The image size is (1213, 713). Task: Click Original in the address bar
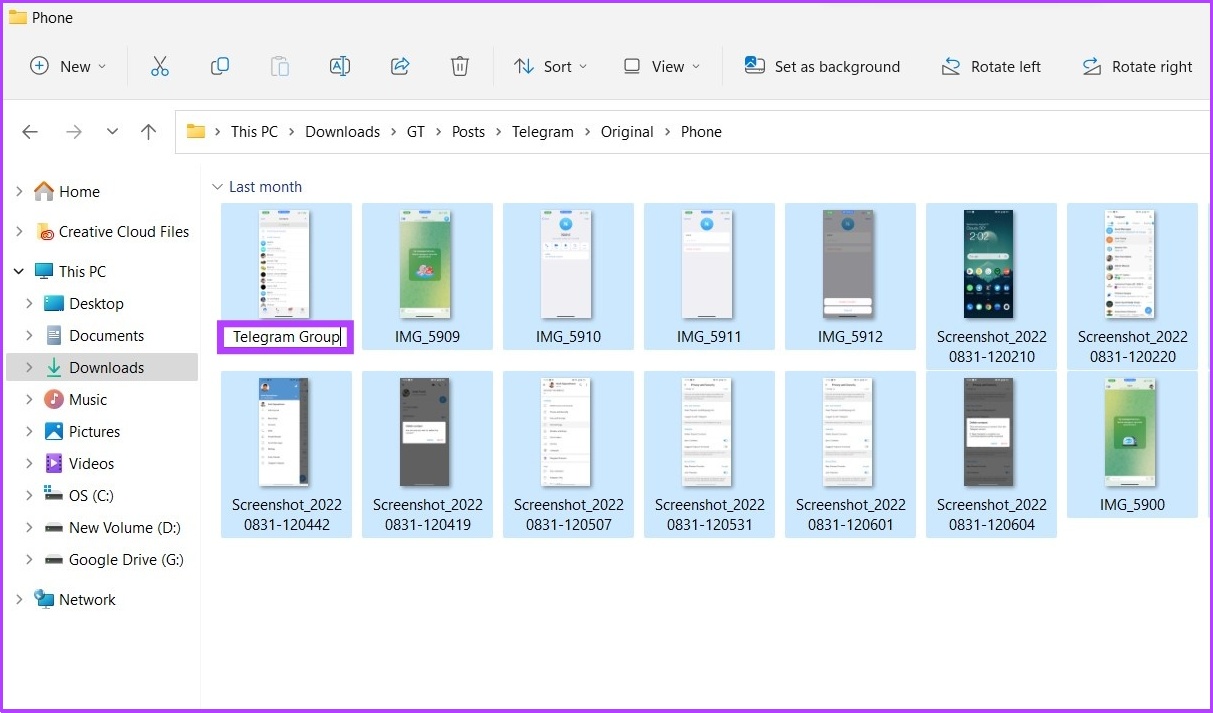[x=627, y=132]
